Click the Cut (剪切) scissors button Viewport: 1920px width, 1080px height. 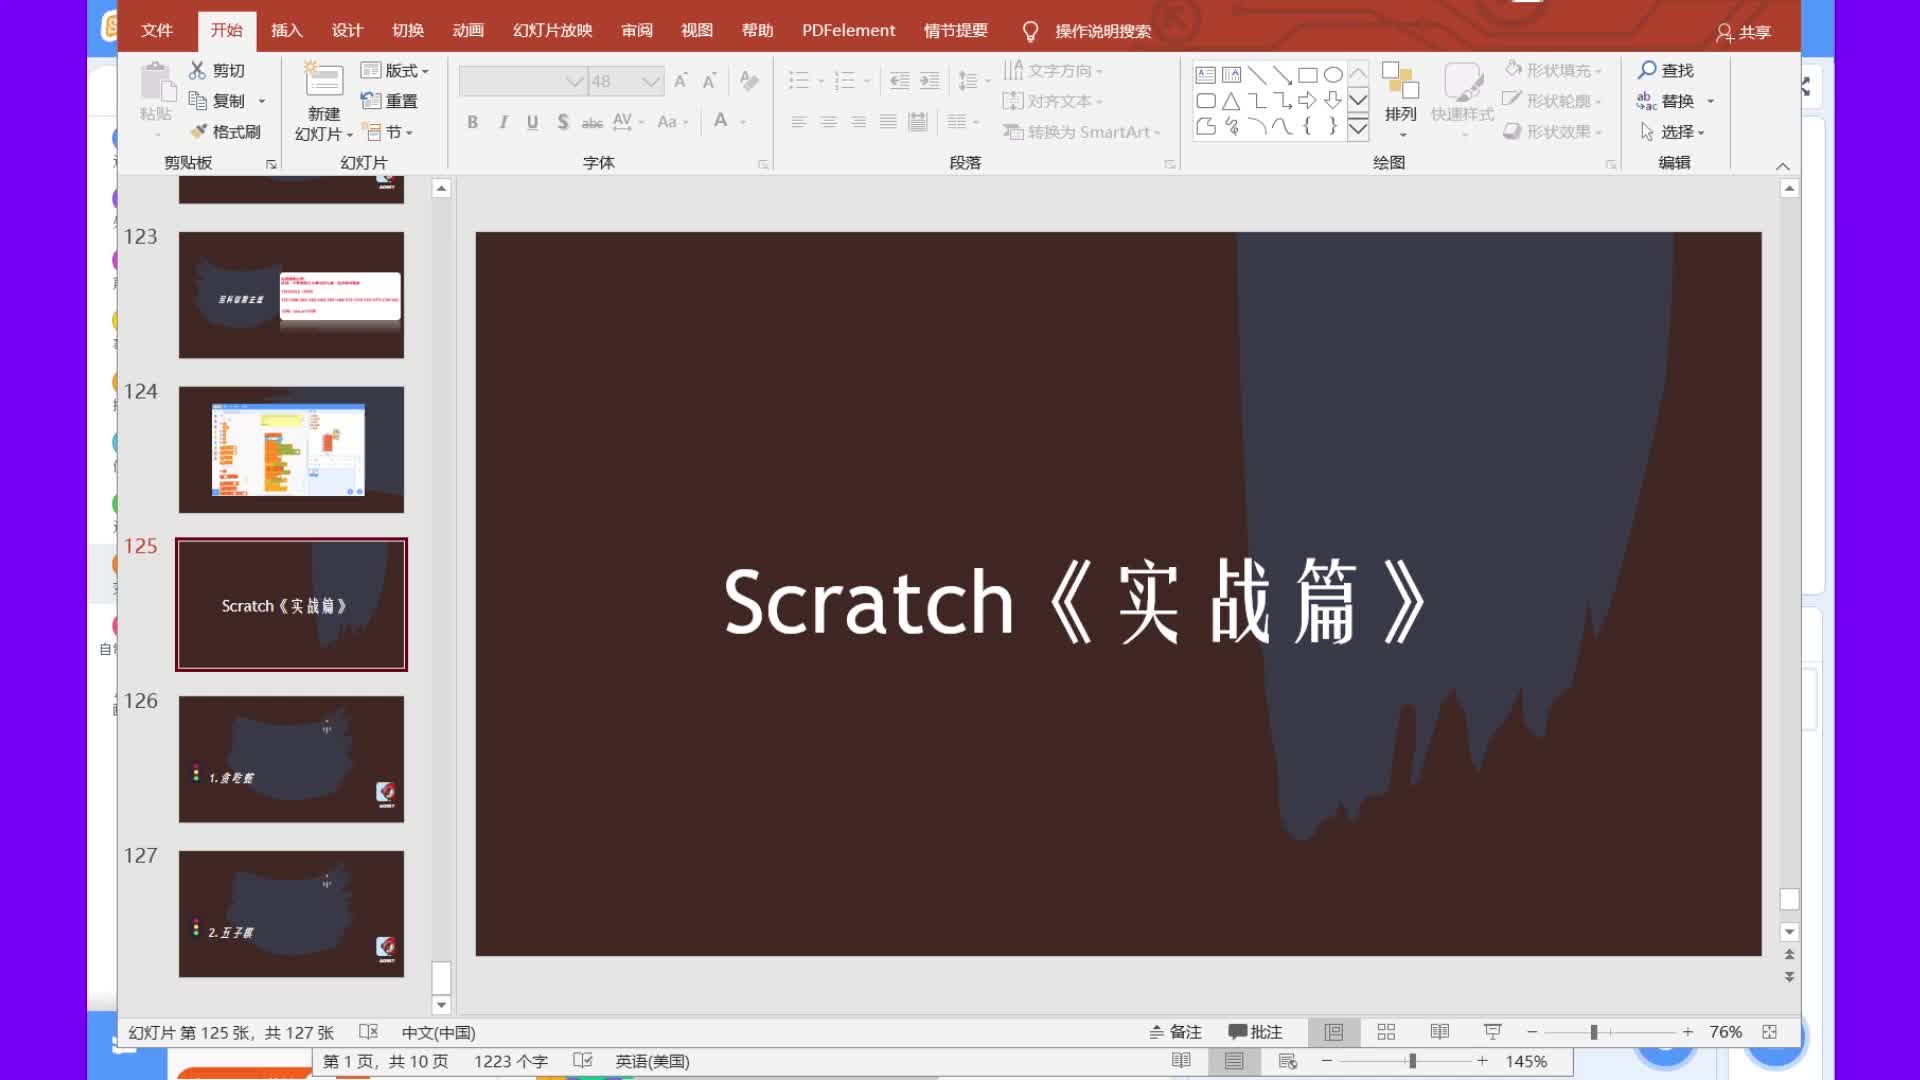[217, 70]
